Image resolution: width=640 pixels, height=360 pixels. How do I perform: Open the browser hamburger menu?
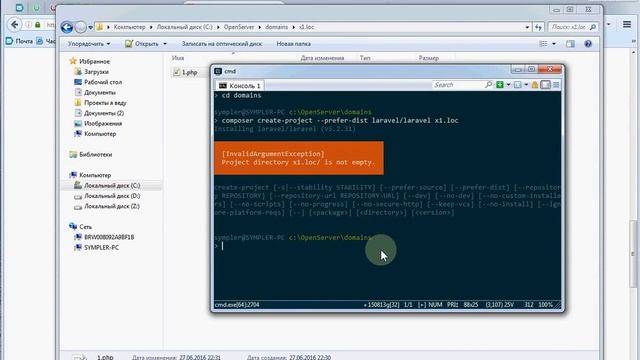[x=627, y=24]
